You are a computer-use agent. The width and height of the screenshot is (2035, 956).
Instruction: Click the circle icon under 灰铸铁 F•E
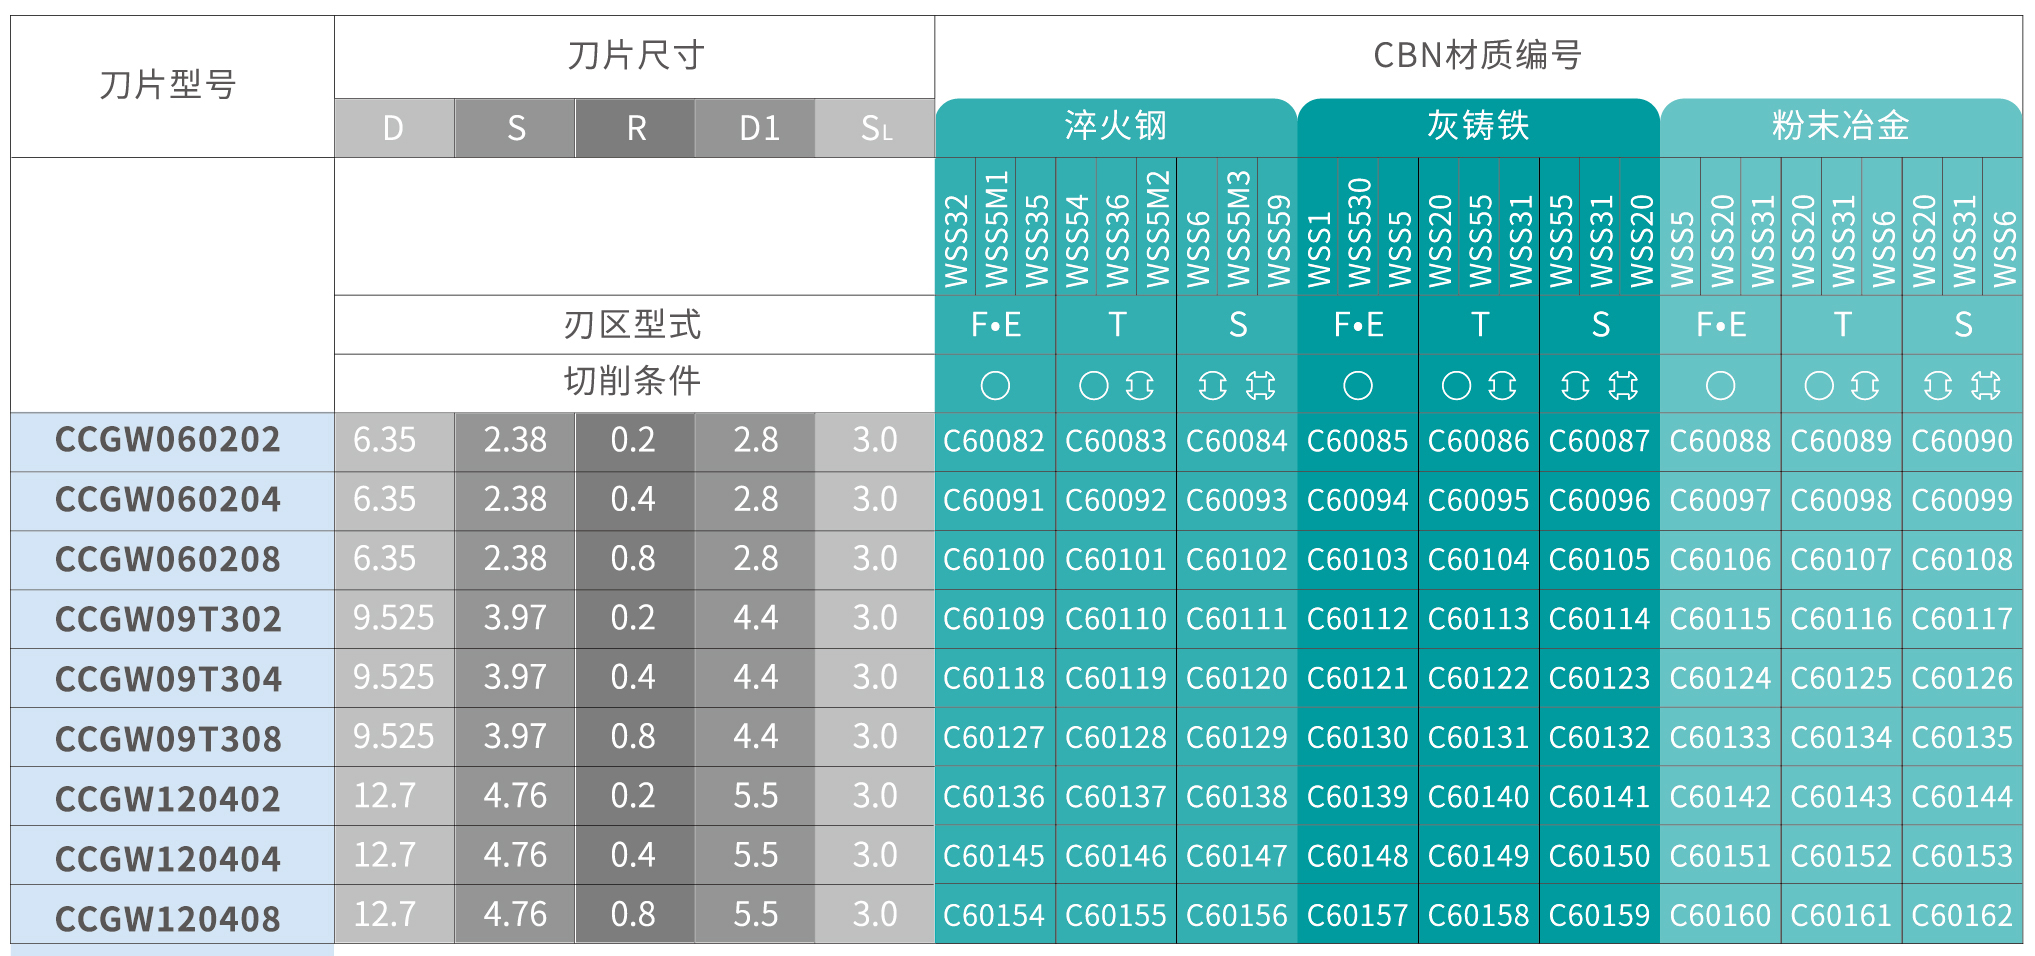(x=1358, y=385)
